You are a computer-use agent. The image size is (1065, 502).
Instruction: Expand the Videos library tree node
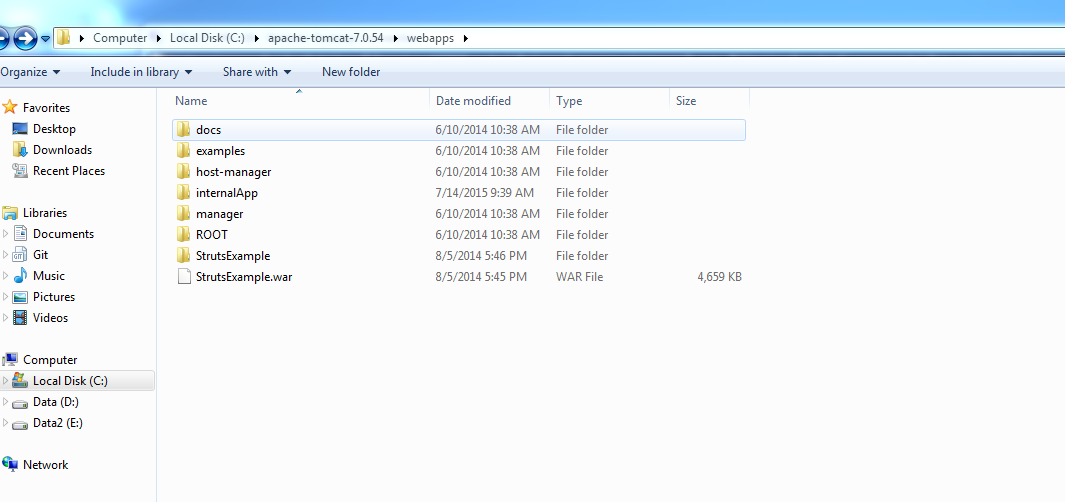coord(6,318)
